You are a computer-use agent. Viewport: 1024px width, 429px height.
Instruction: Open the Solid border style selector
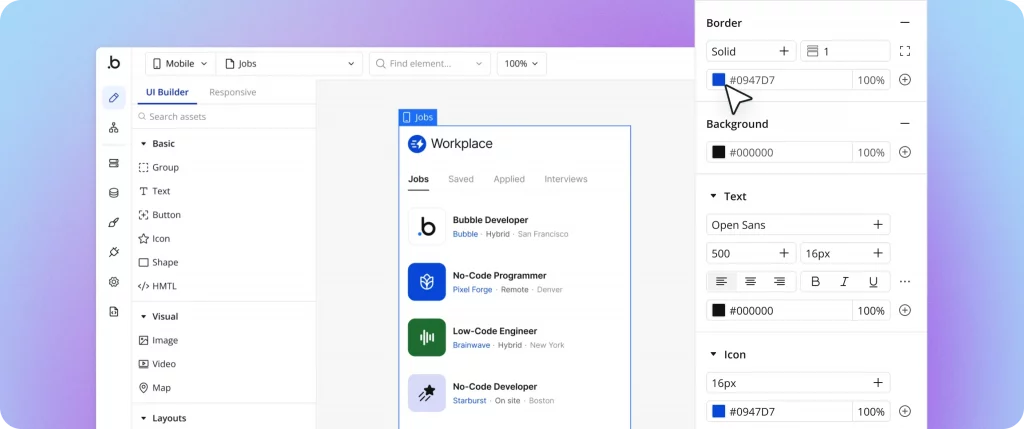751,51
